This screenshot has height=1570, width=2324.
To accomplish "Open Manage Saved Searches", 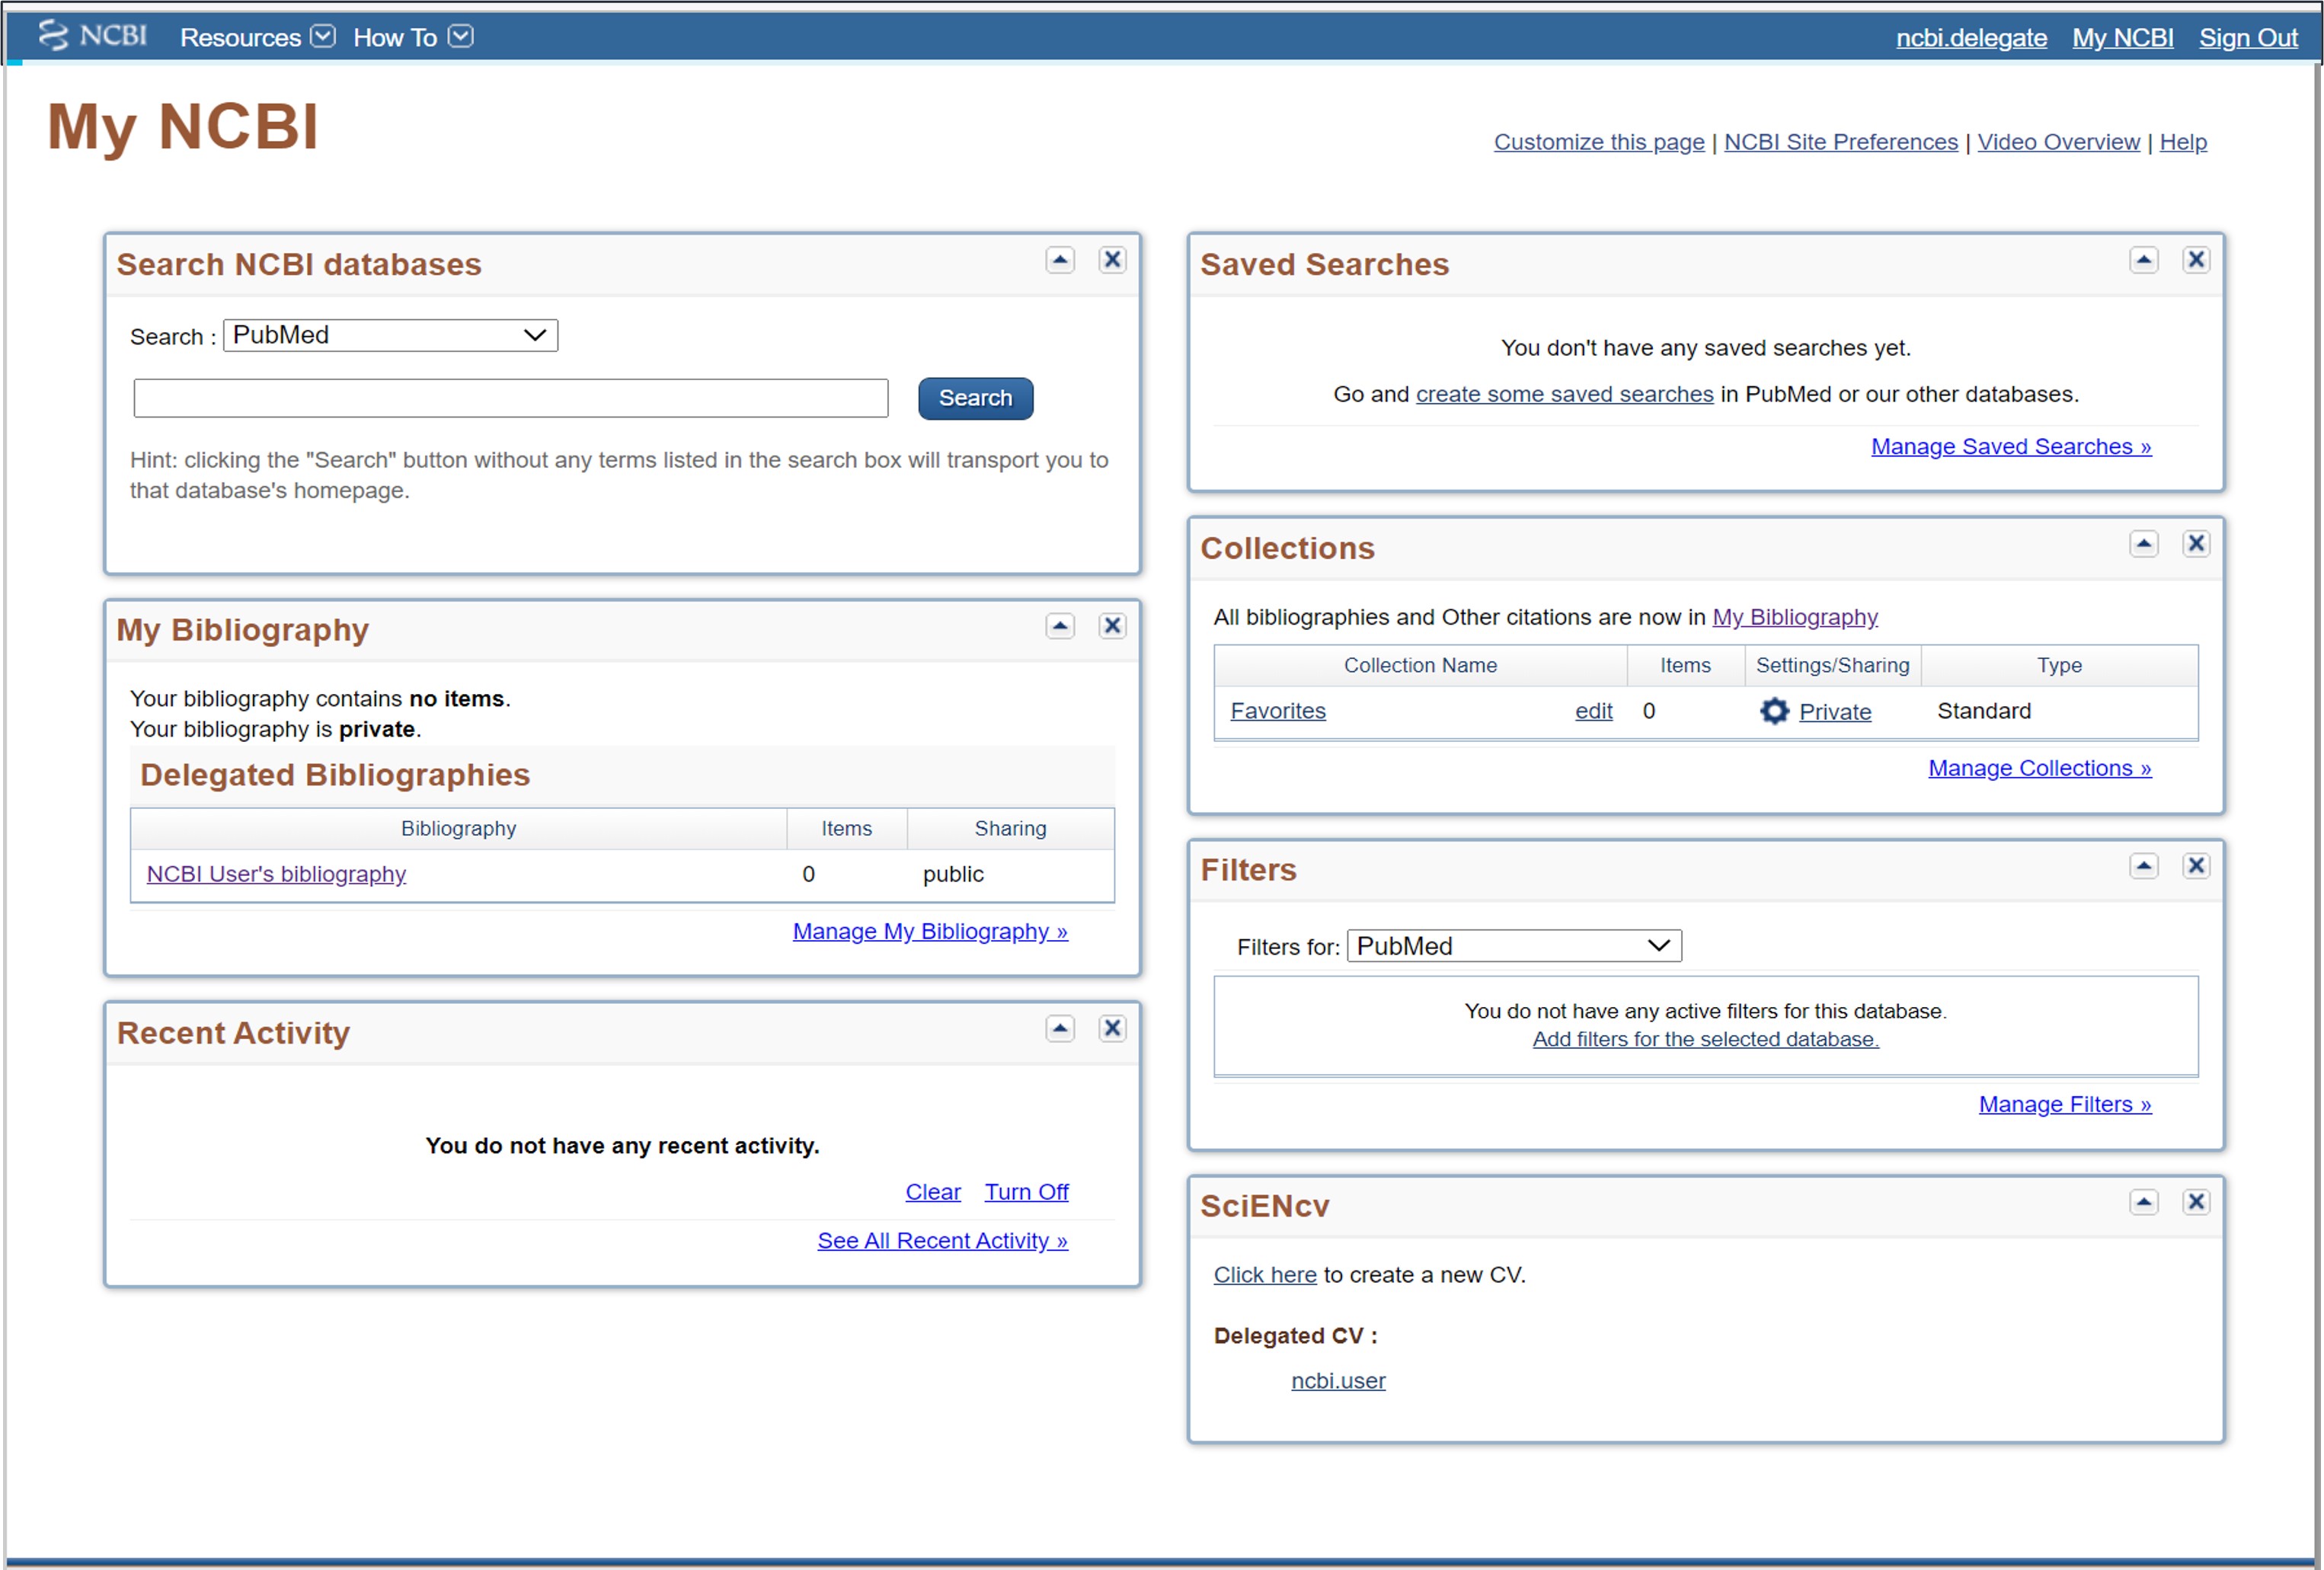I will pyautogui.click(x=2011, y=446).
